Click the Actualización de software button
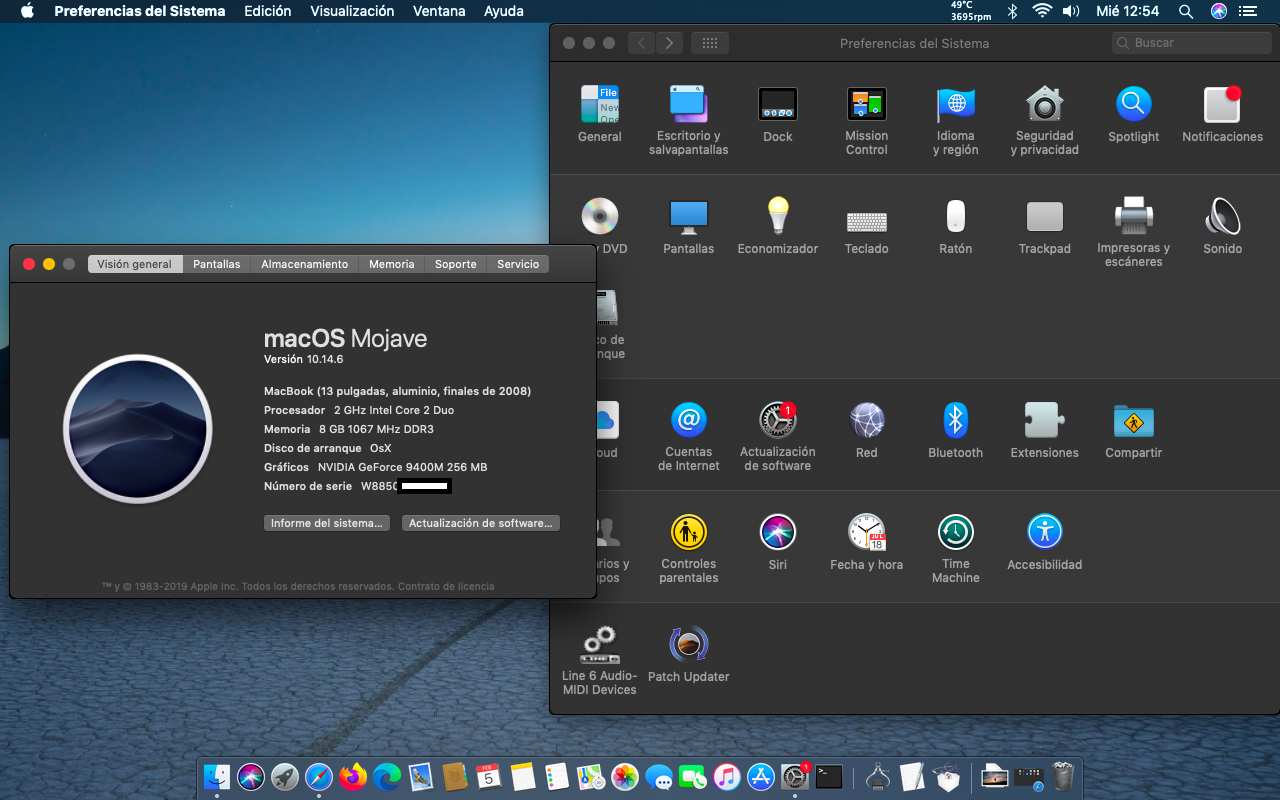 [480, 523]
